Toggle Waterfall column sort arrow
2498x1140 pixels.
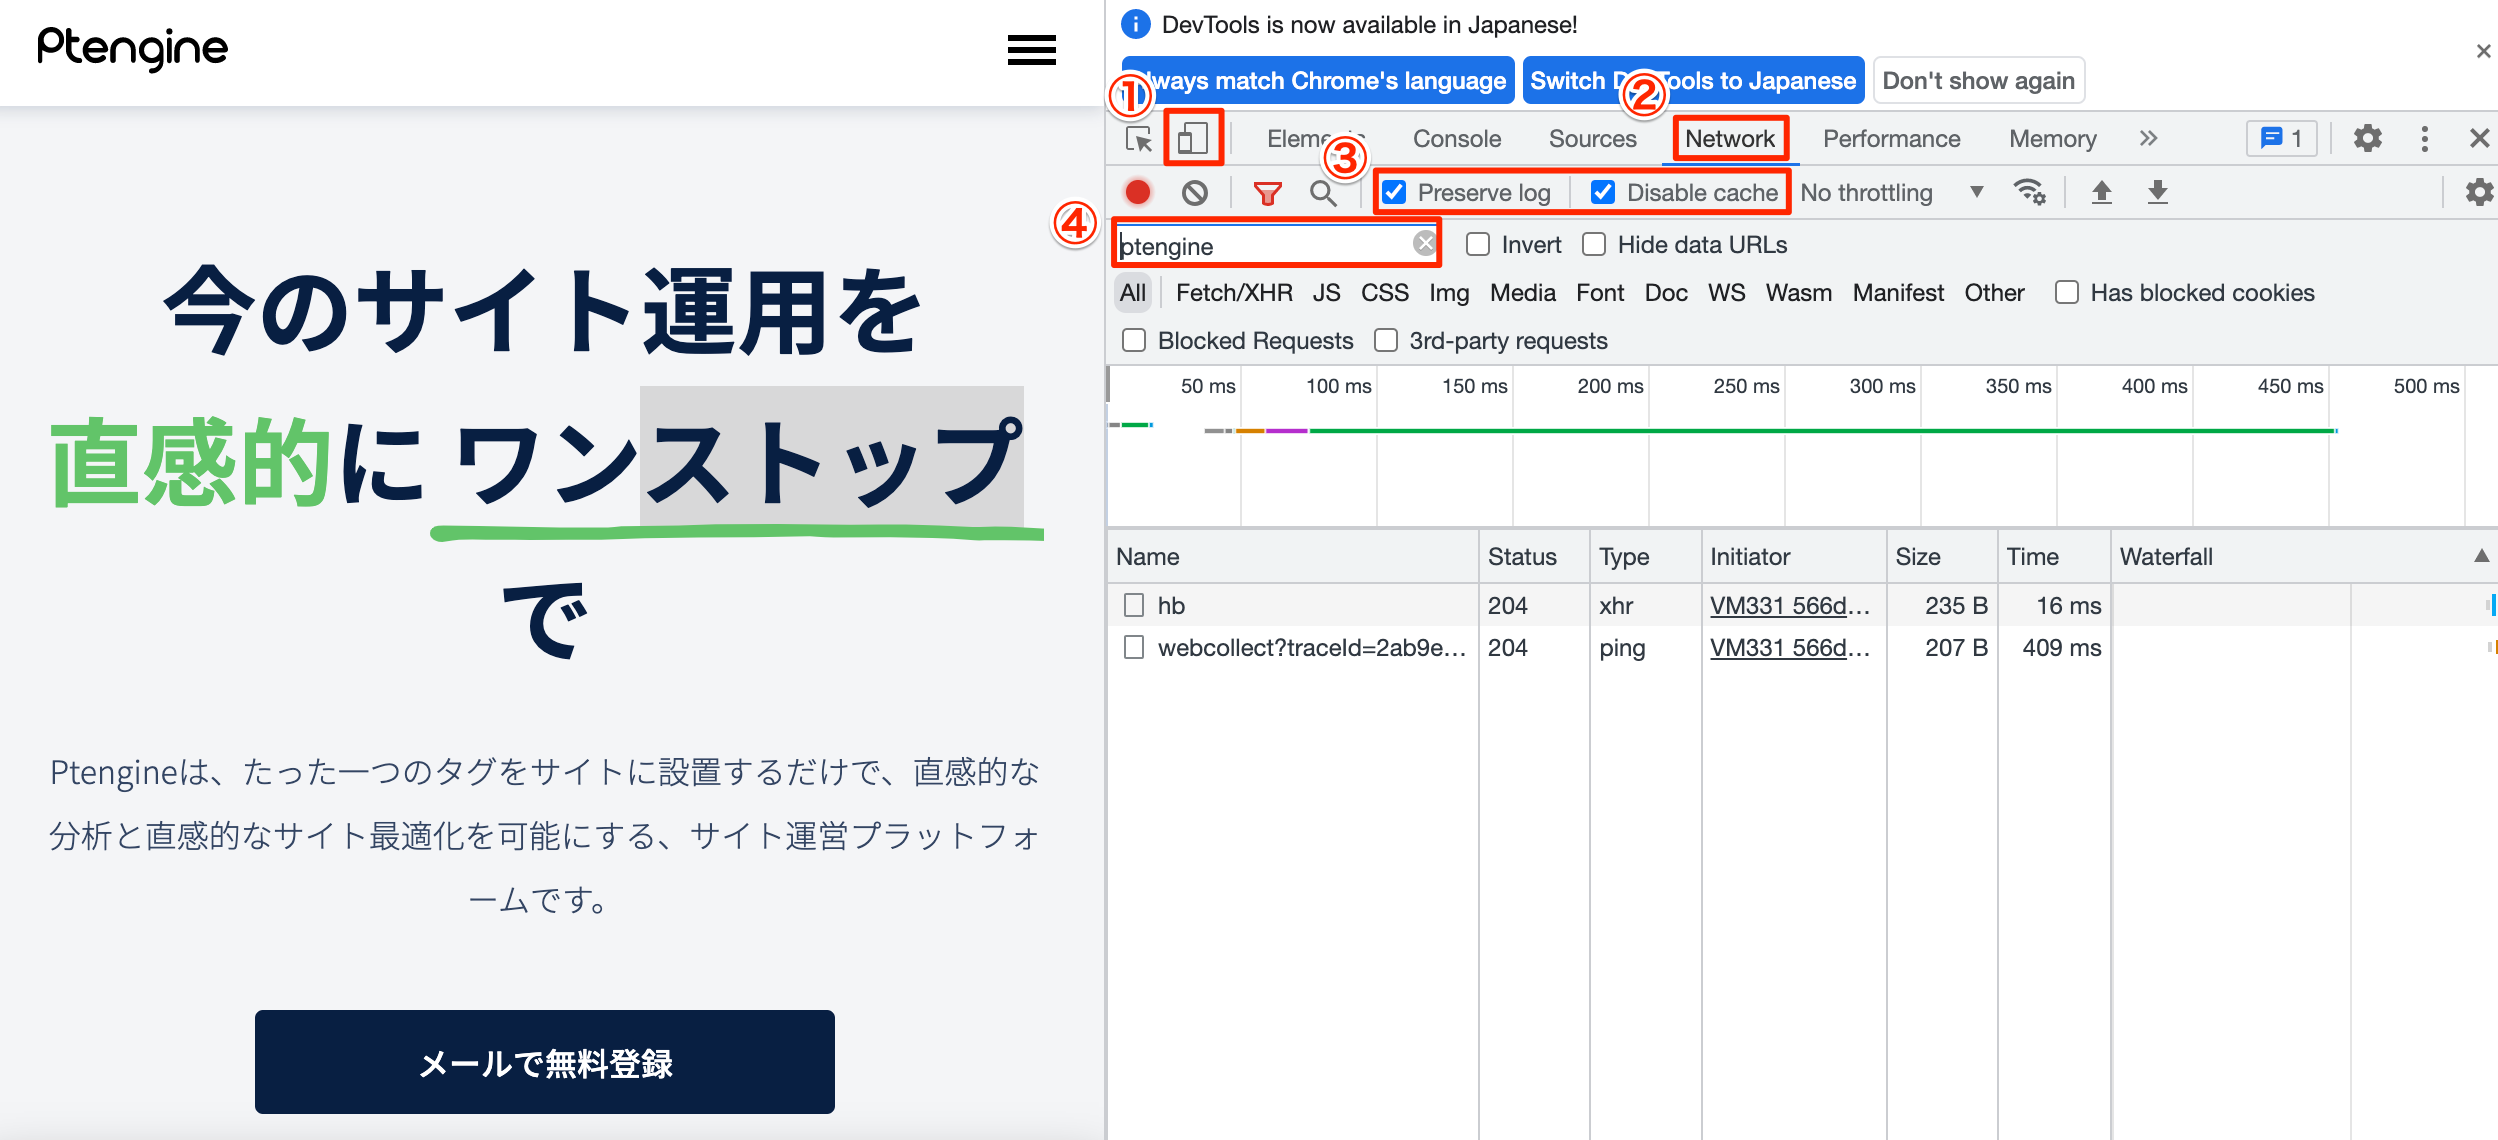point(2481,556)
